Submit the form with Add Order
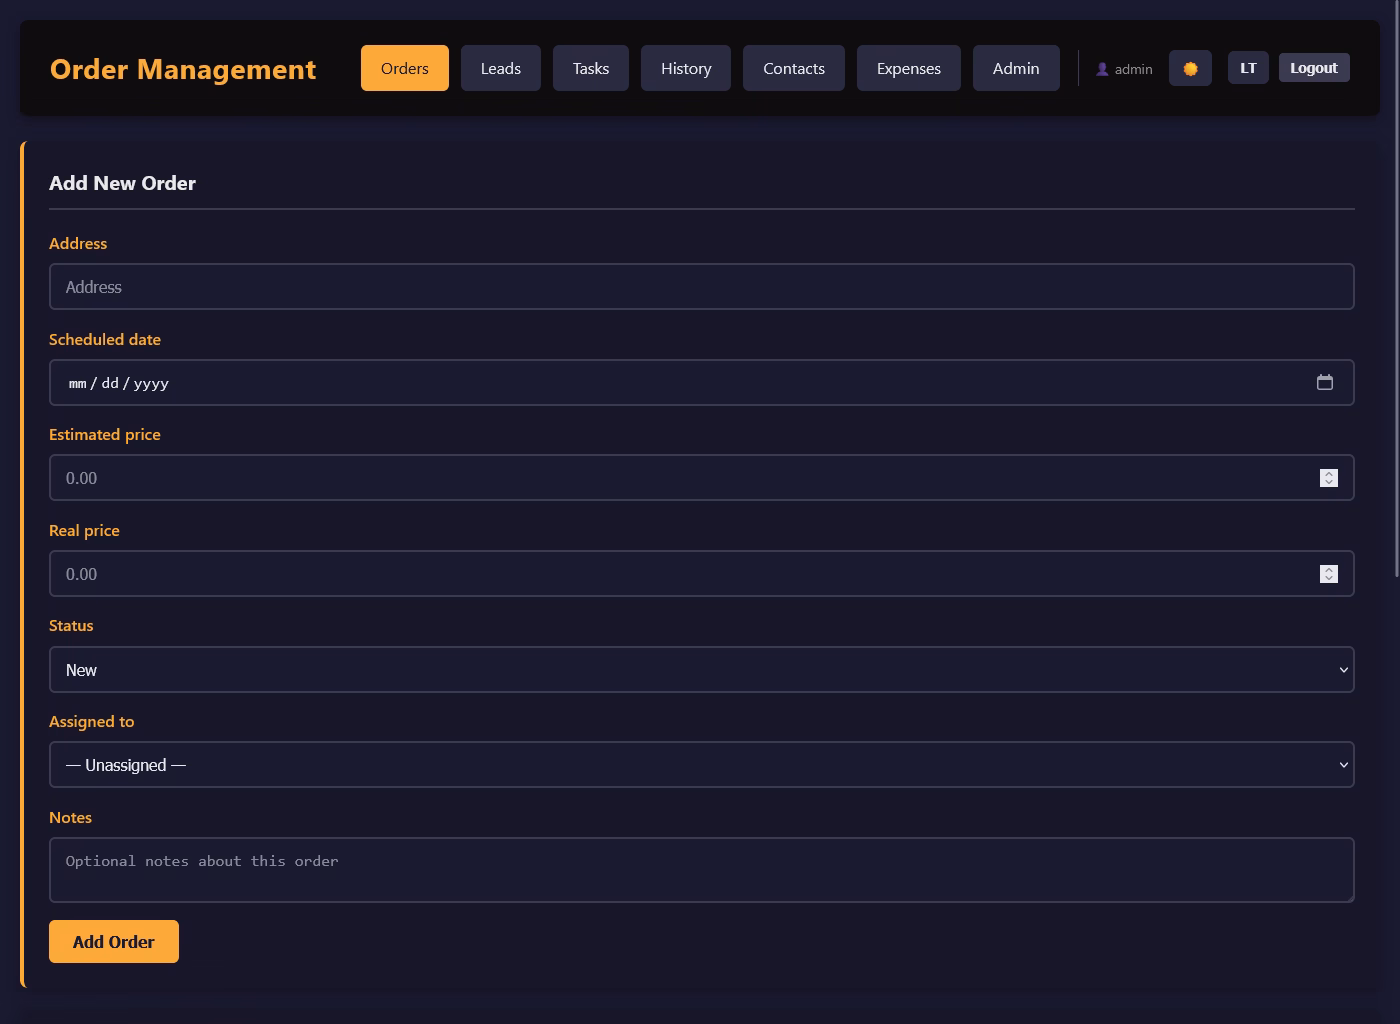Viewport: 1400px width, 1024px height. 114,942
